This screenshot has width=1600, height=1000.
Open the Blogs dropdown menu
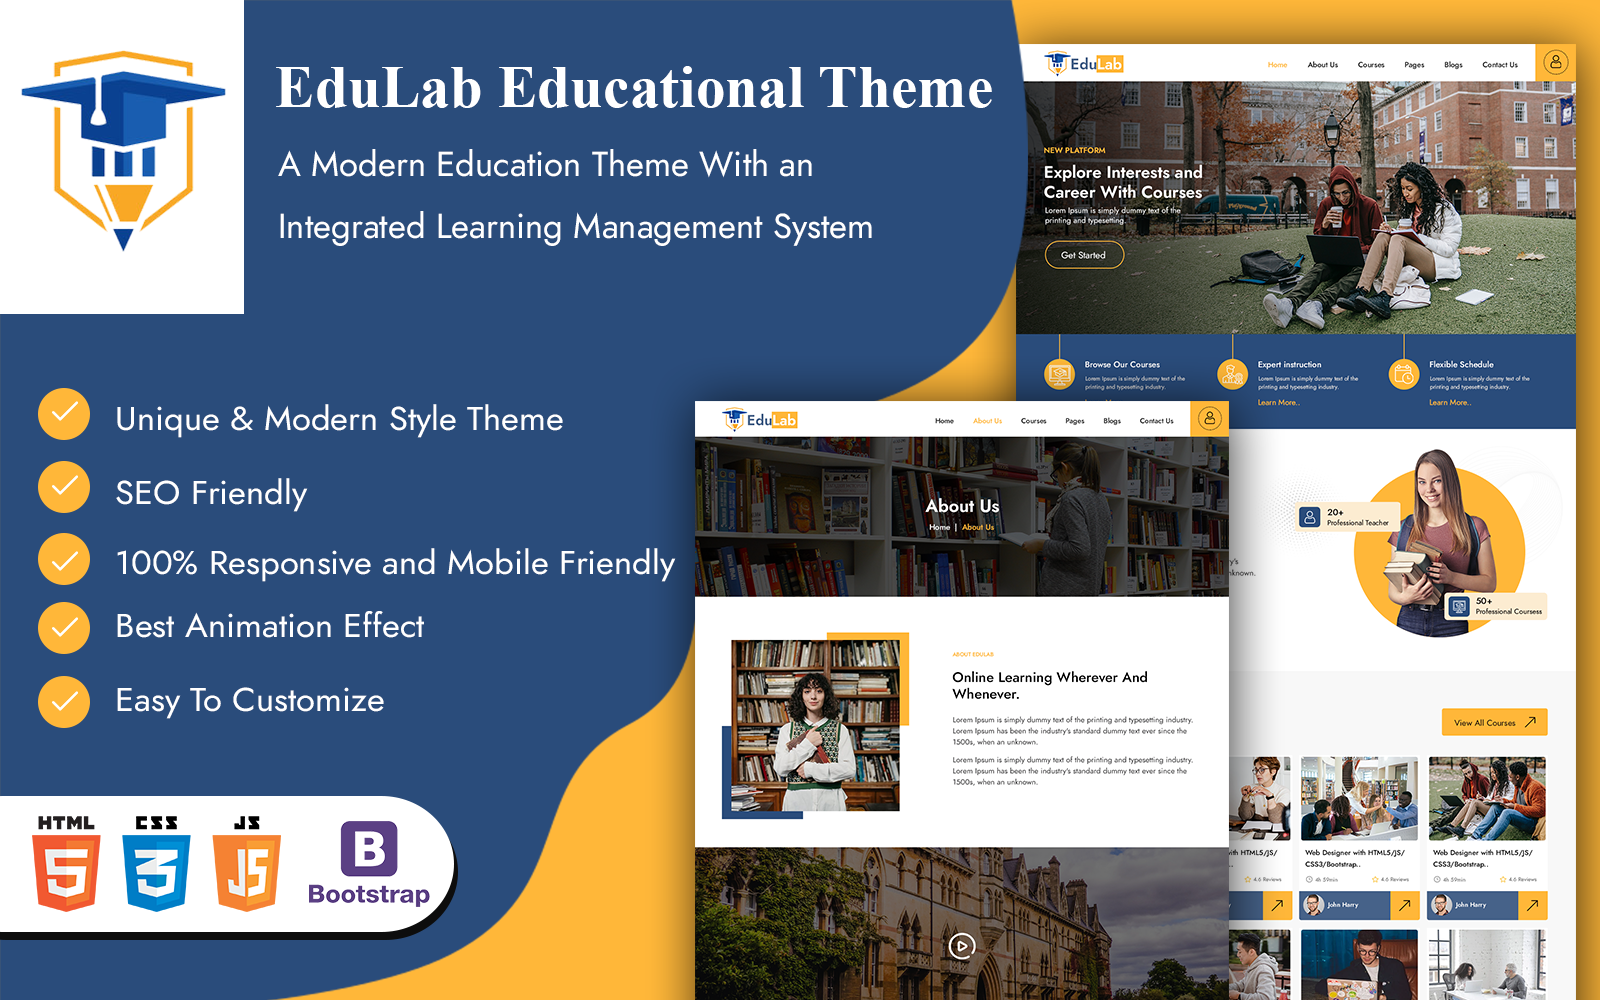[x=1452, y=63]
